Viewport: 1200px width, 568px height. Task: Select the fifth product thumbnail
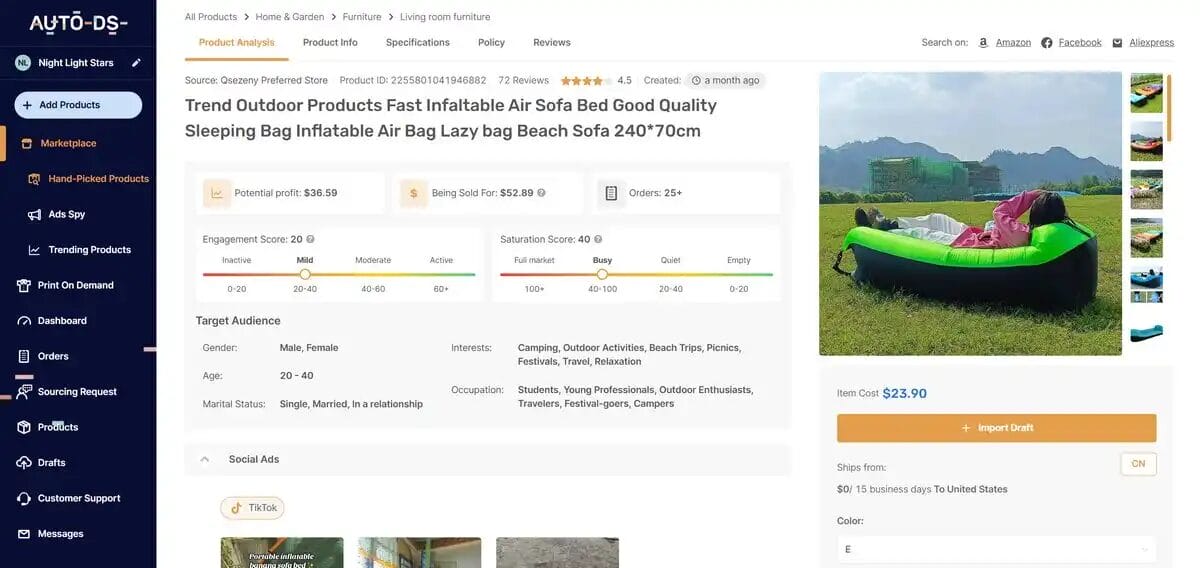[1146, 285]
